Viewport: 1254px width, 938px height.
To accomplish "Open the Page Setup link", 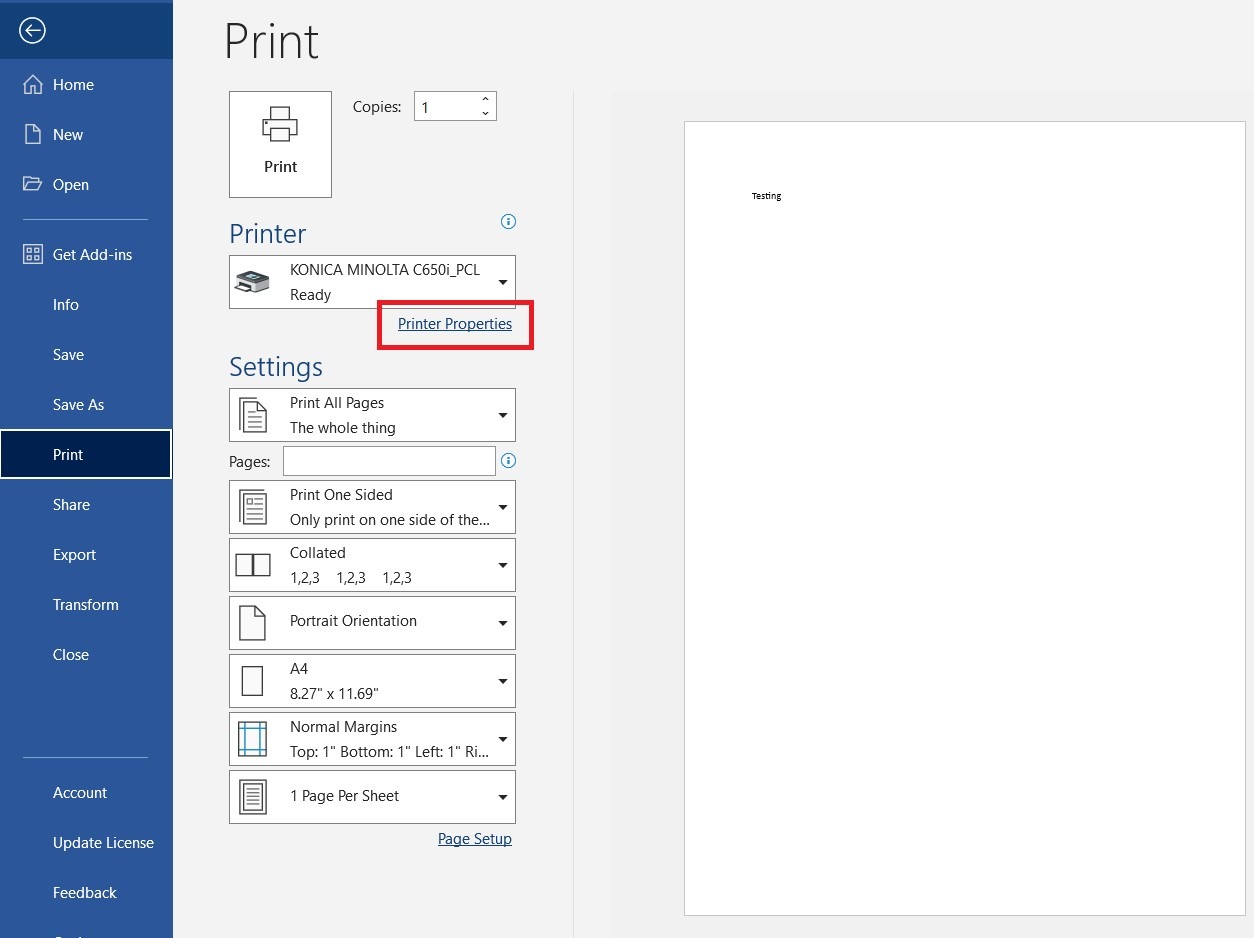I will 474,839.
